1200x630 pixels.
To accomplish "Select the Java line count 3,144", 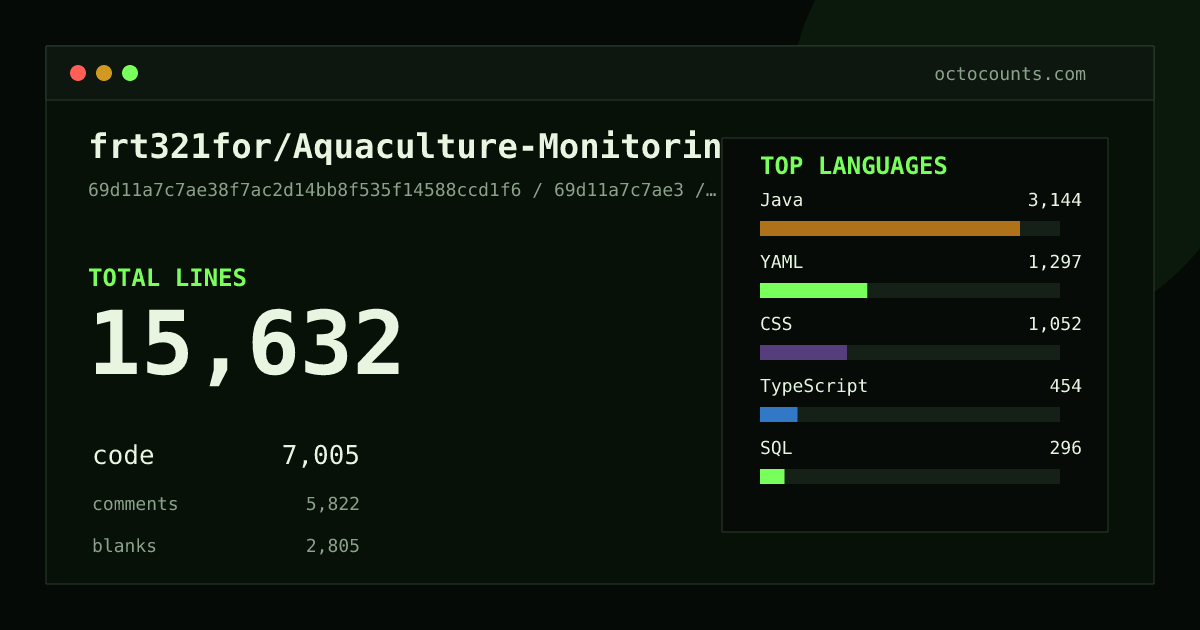I will coord(1054,200).
